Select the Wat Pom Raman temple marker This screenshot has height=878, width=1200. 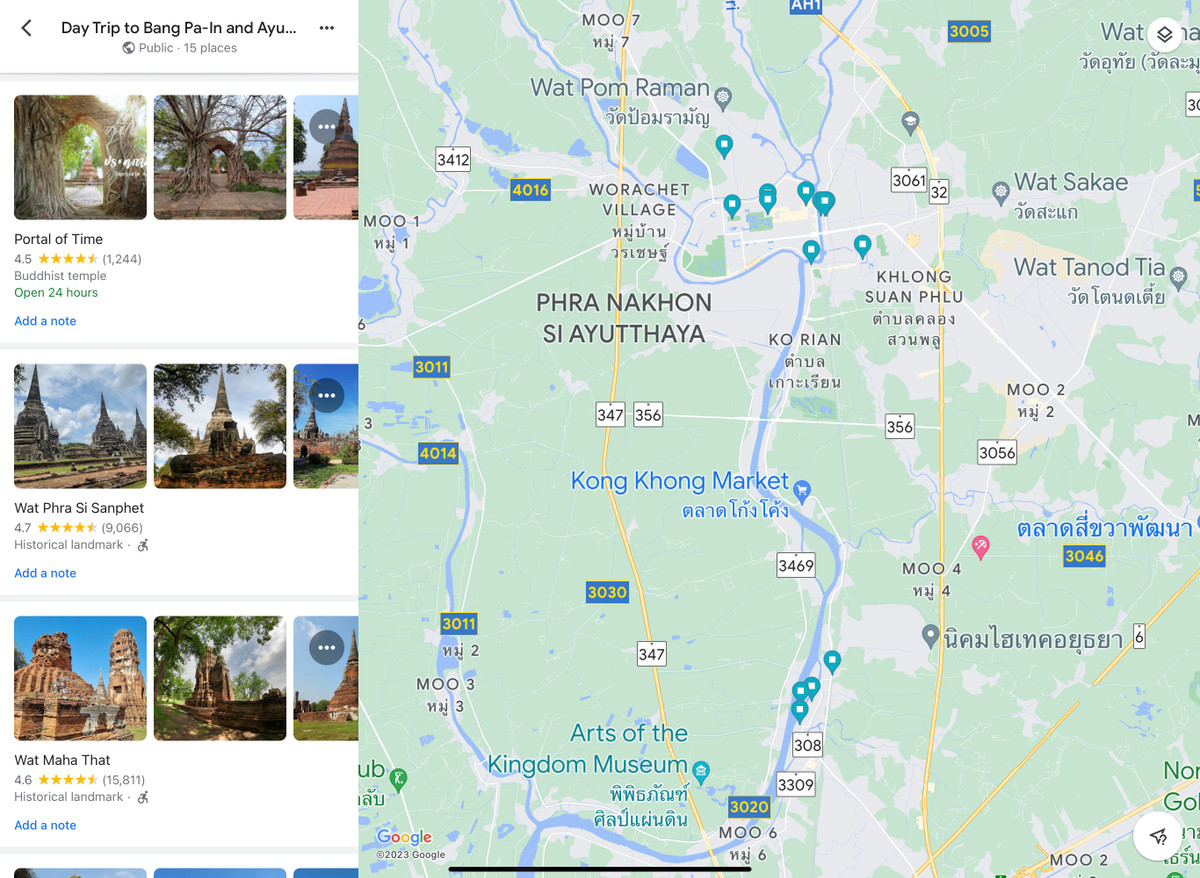point(724,97)
